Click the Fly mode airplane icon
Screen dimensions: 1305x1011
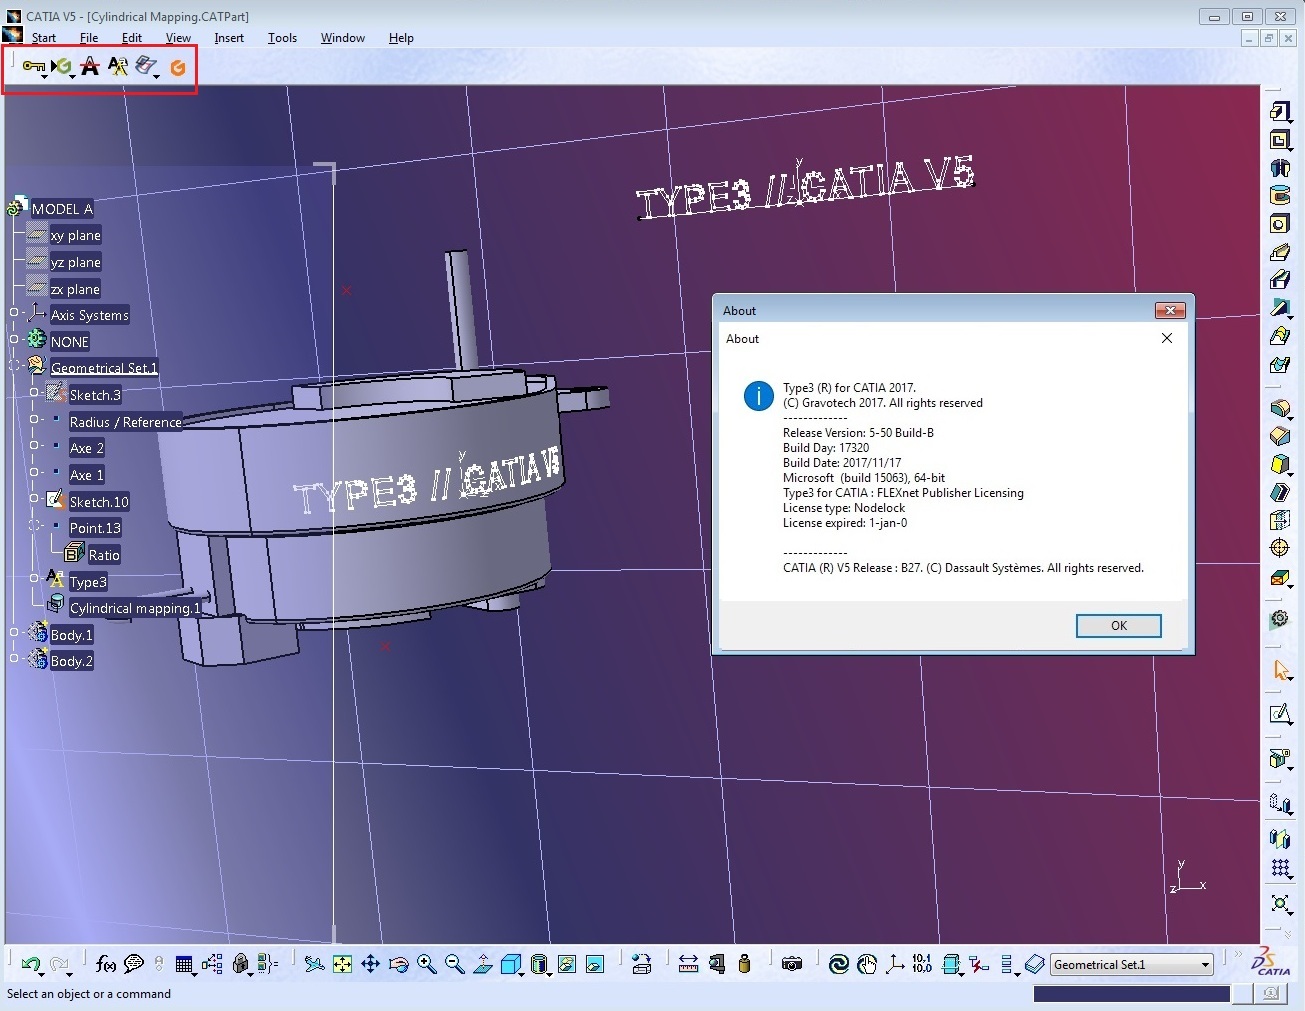(x=314, y=964)
